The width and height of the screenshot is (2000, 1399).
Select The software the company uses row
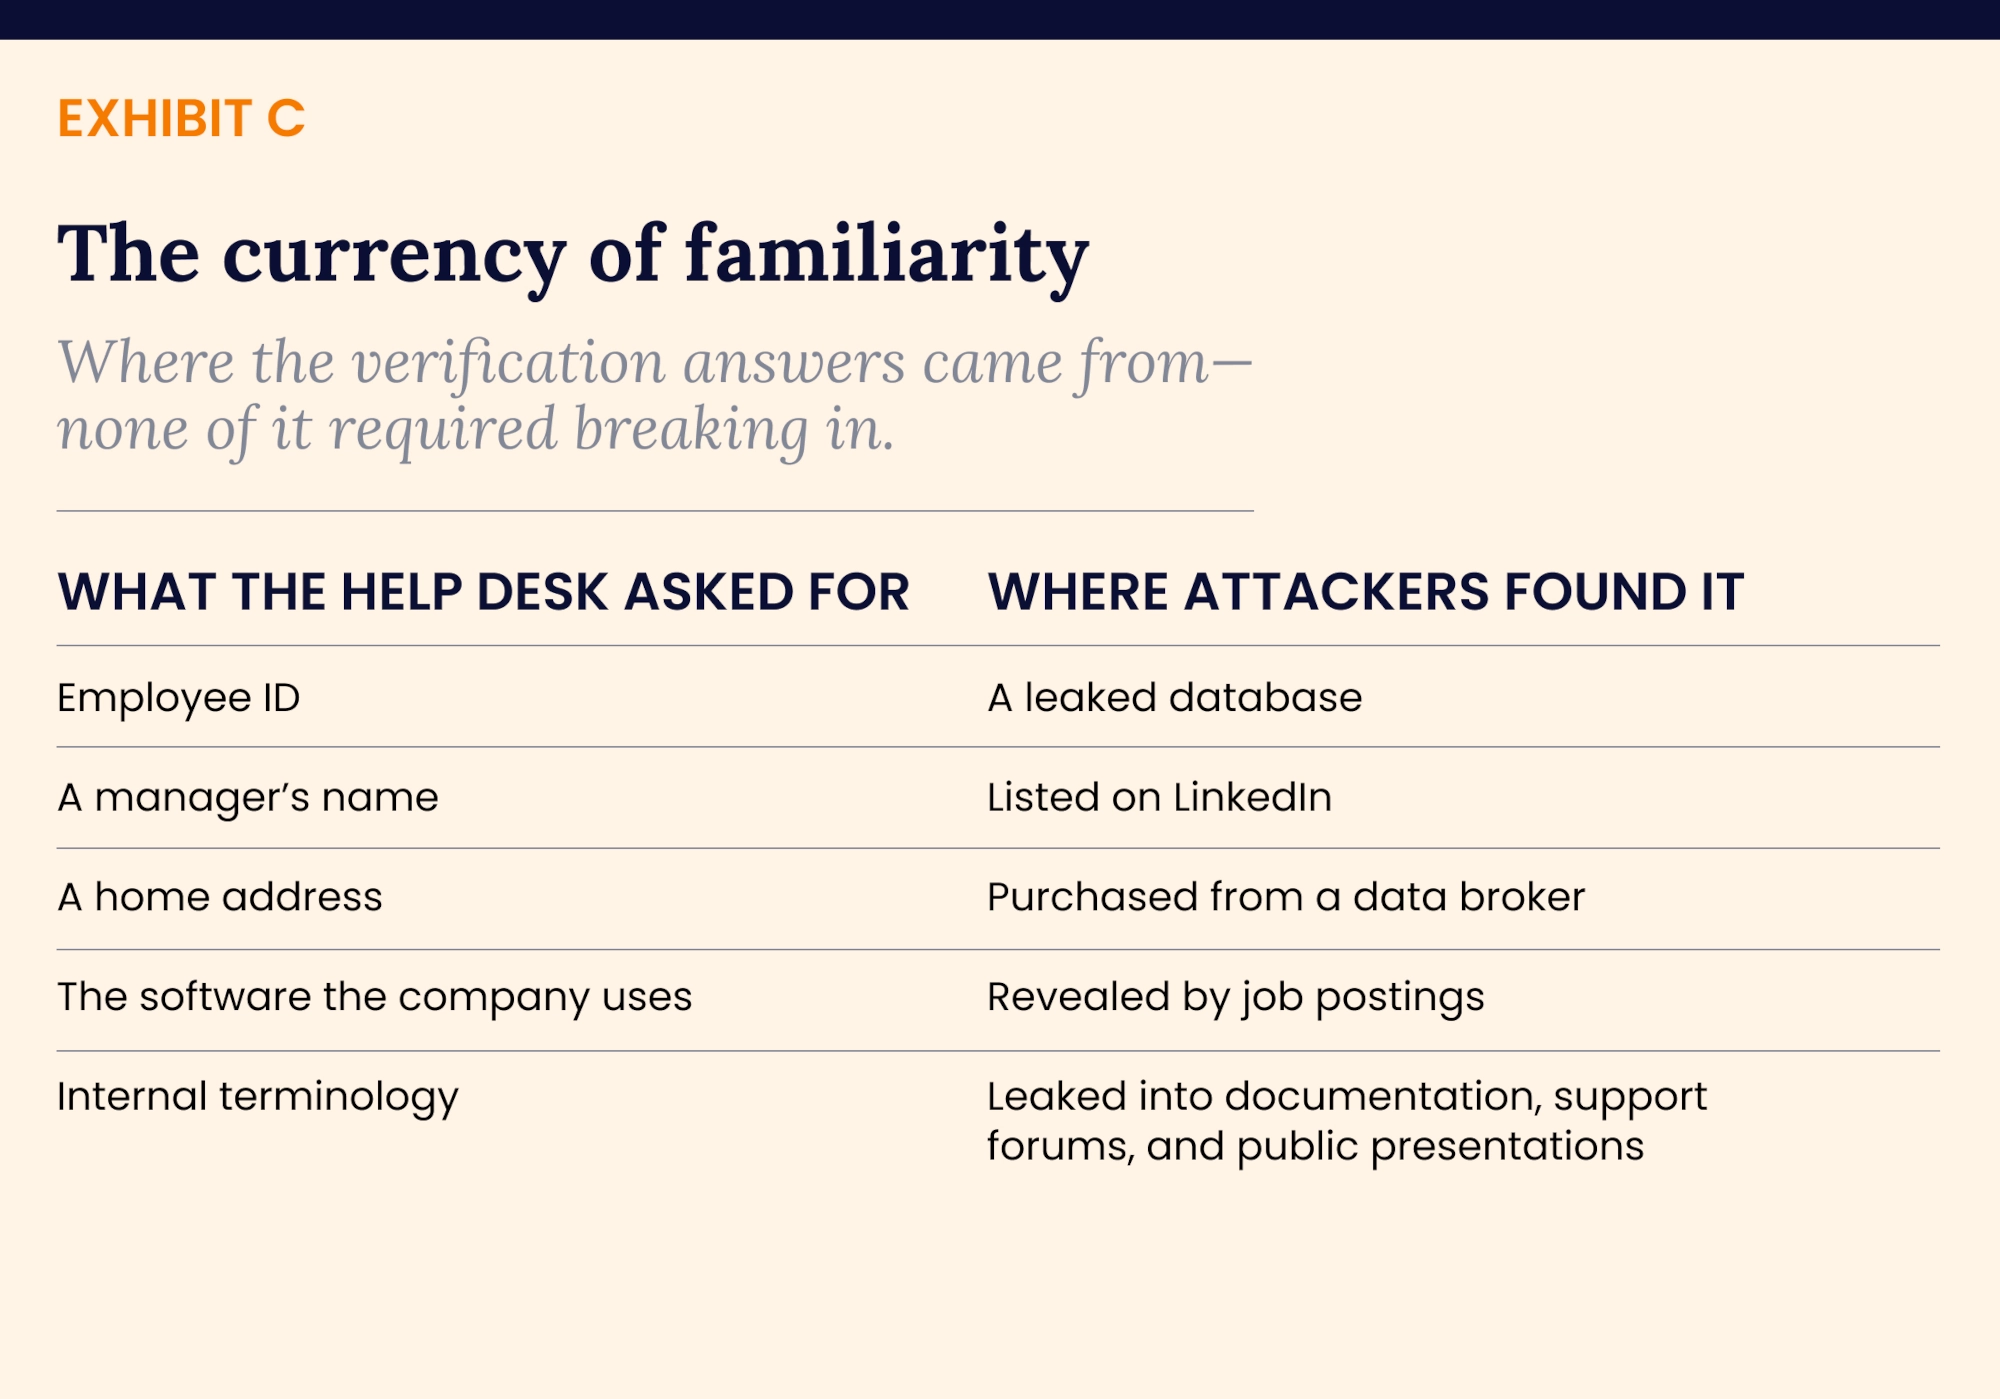click(x=998, y=998)
